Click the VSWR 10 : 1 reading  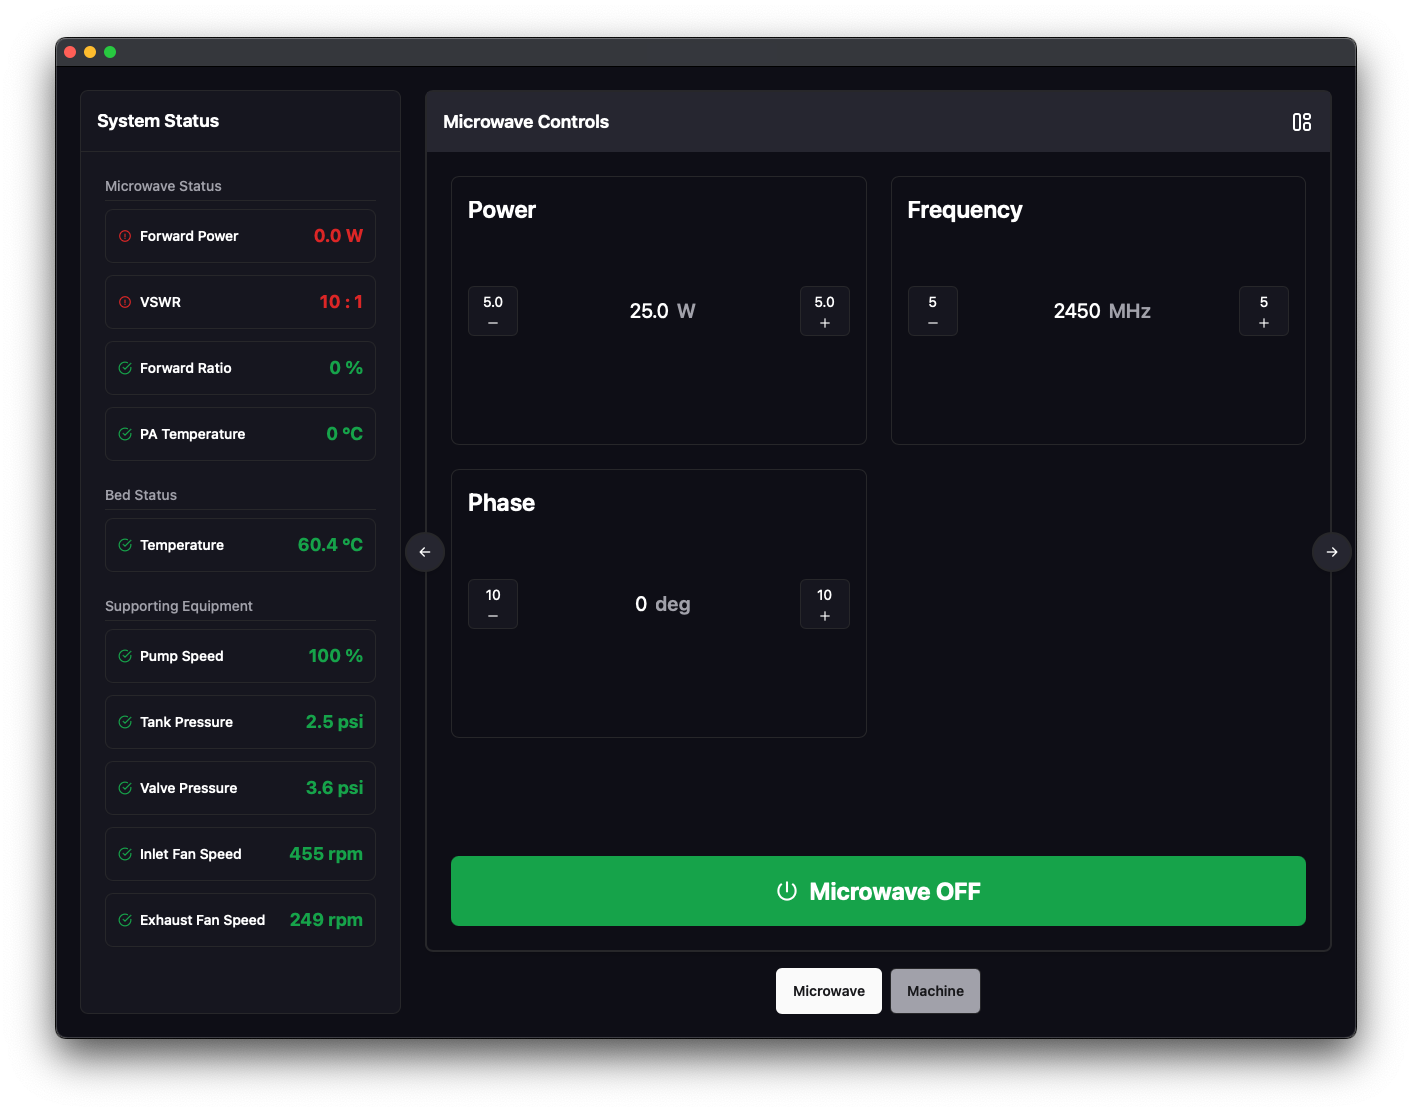pos(341,302)
